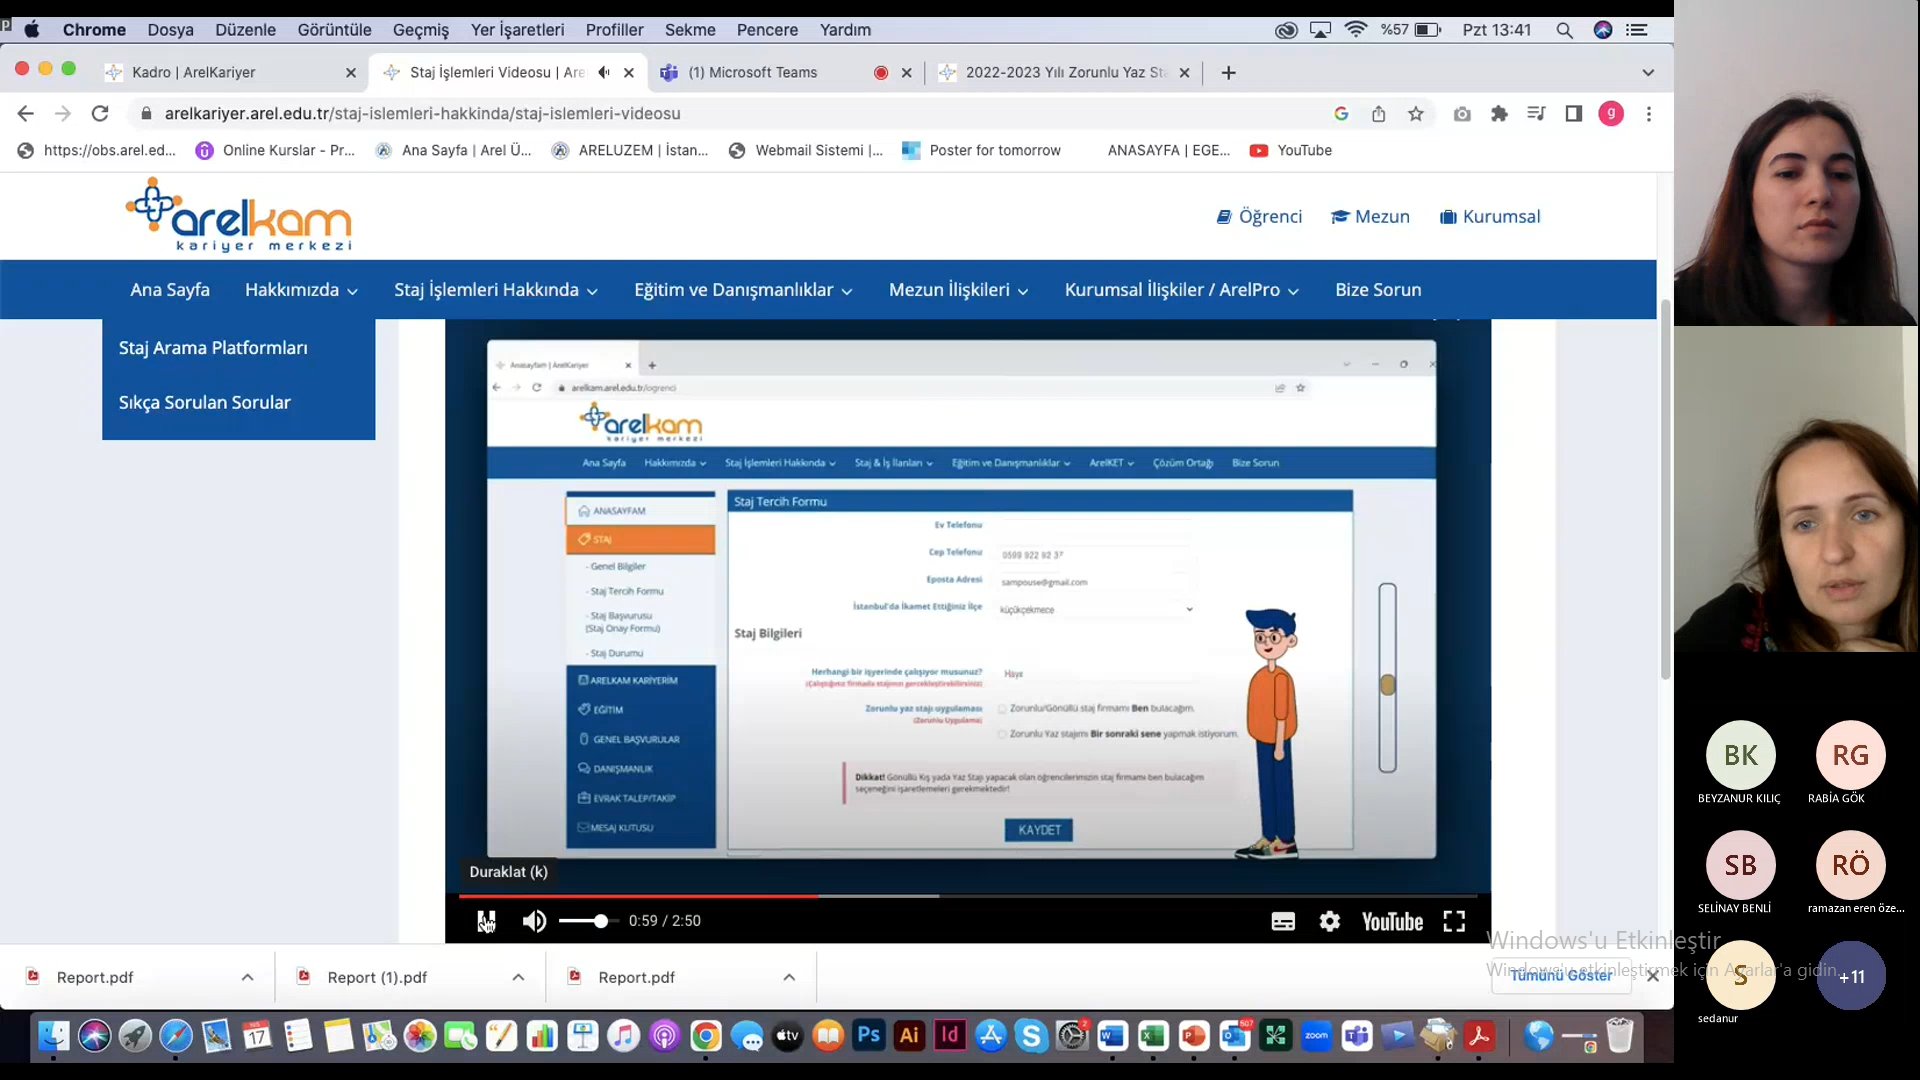Open the tab search chevron
The image size is (1920, 1080).
coord(1648,72)
